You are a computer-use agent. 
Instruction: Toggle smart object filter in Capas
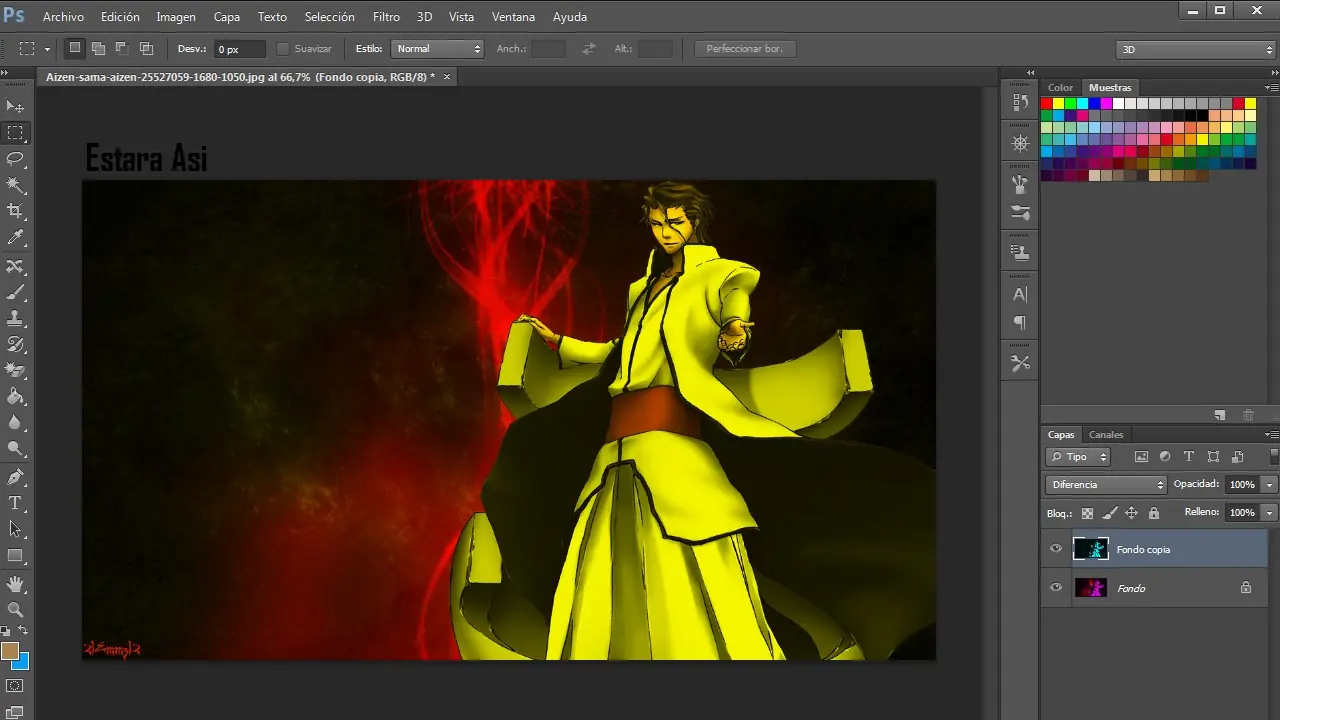[1238, 457]
